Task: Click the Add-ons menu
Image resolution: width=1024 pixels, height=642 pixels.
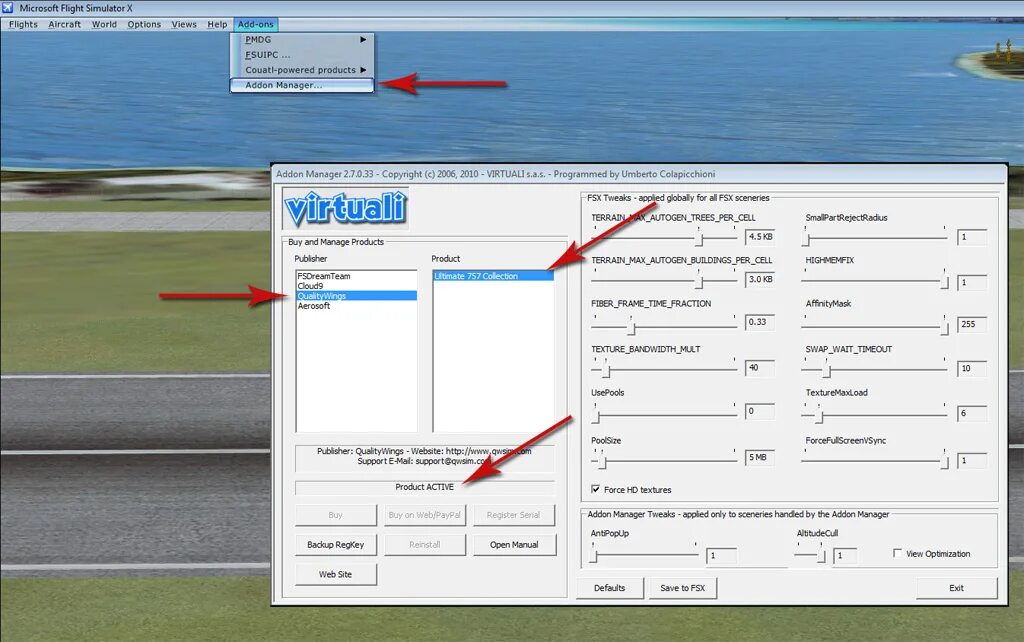Action: [x=255, y=24]
